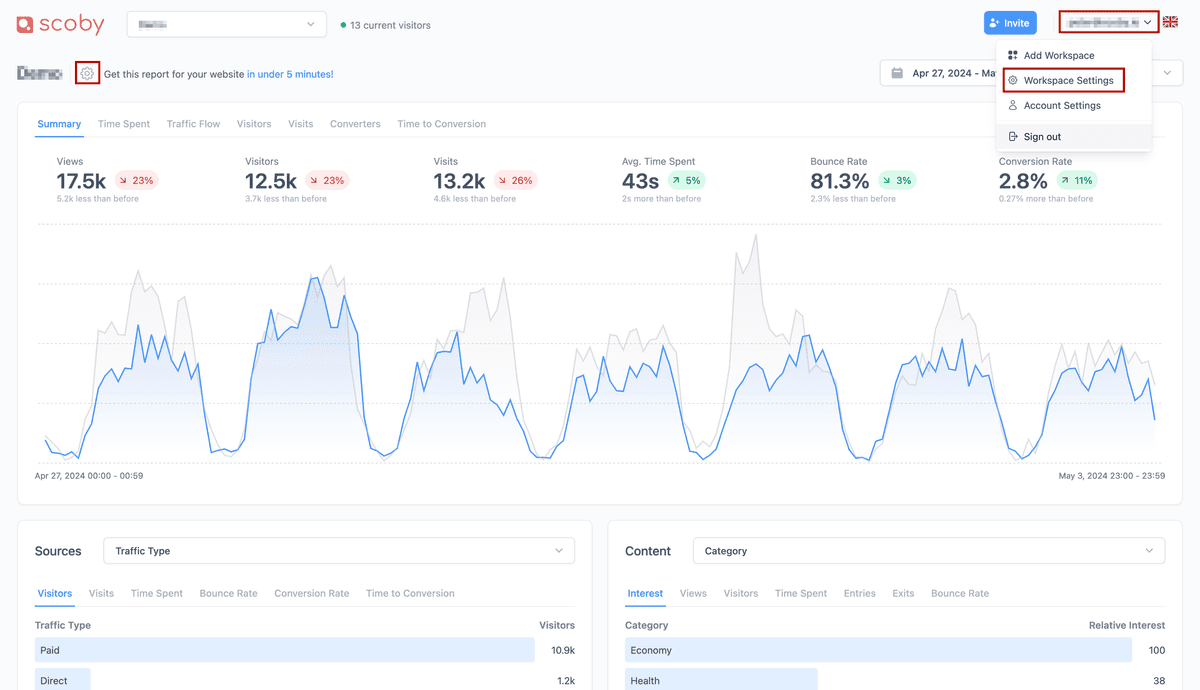This screenshot has height=690, width=1200.
Task: Open Time Spent tab in the Sources panel
Action: [157, 593]
